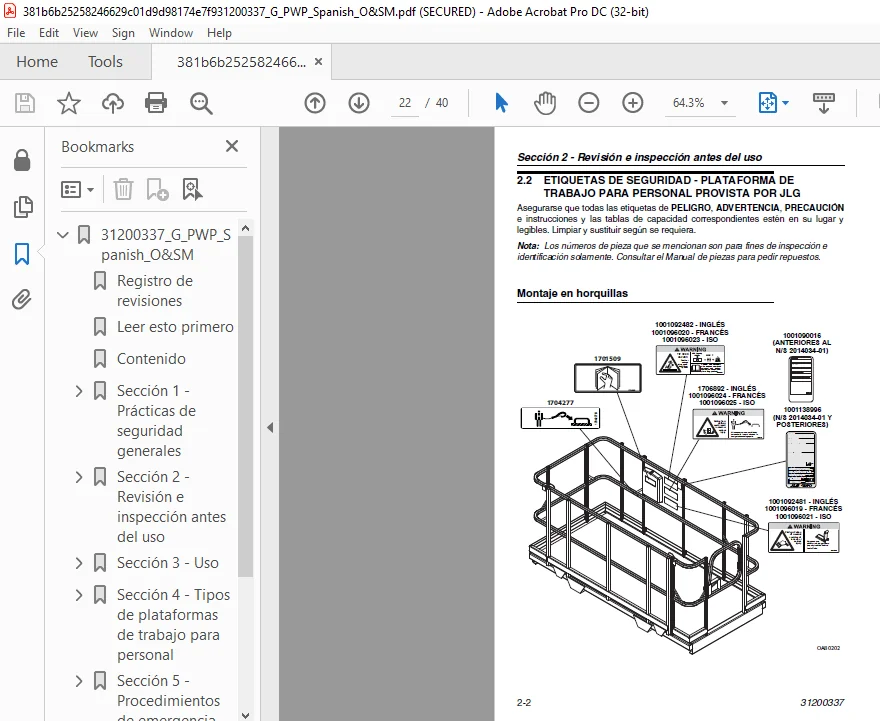Switch to the Home tab
The image size is (880, 721).
tap(37, 62)
